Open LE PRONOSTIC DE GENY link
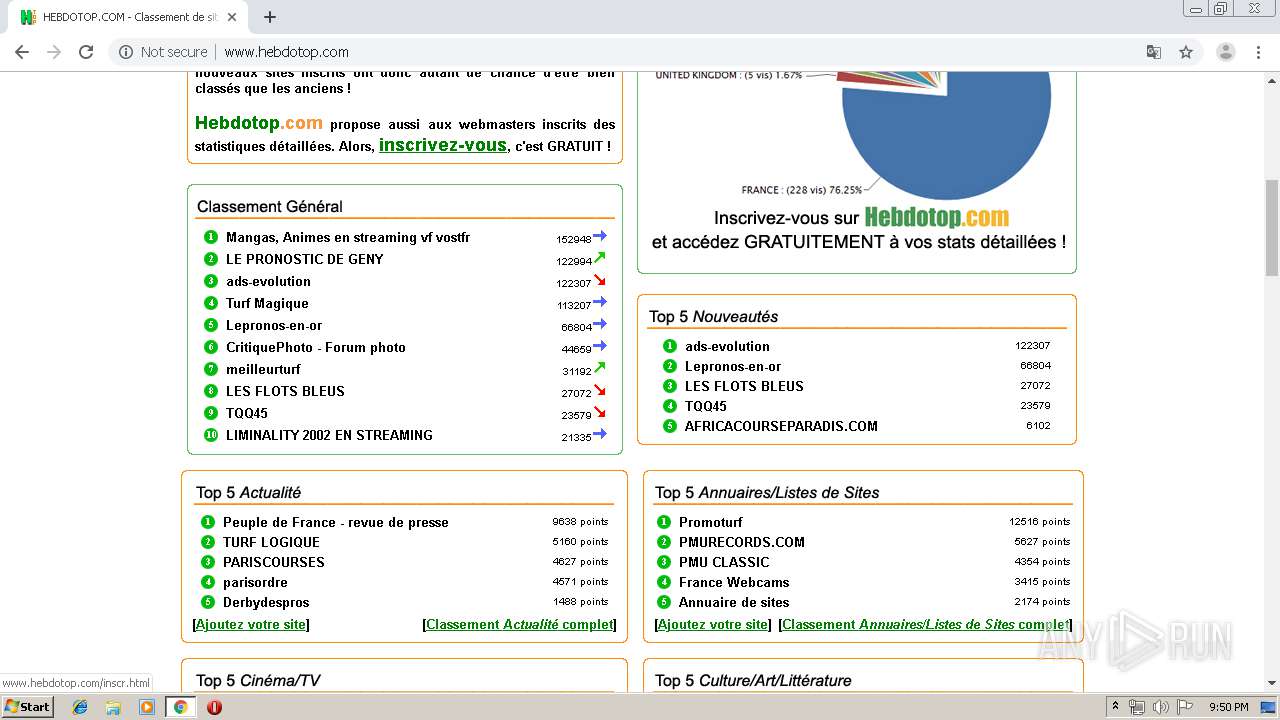The image size is (1280, 720). [x=305, y=259]
